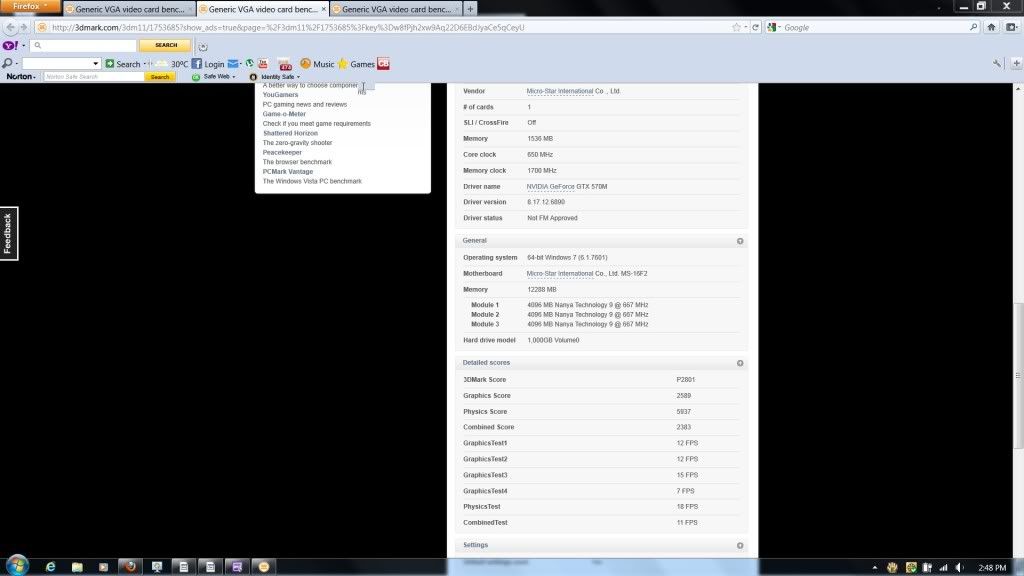
Task: Bookmark this page with the star icon
Action: pyautogui.click(x=737, y=27)
